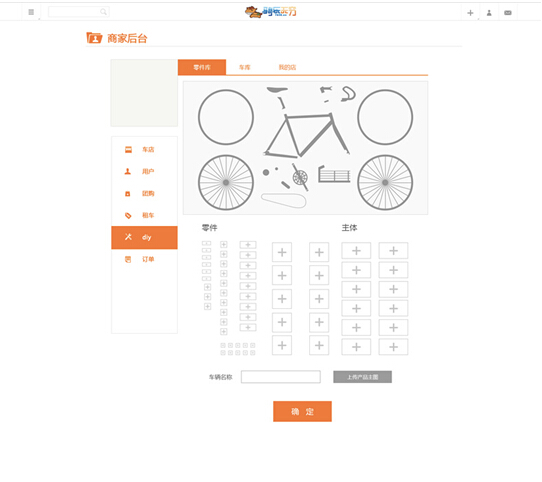Open the grid menu icon in top bar
Image resolution: width=542 pixels, height=482 pixels.
pyautogui.click(x=31, y=12)
